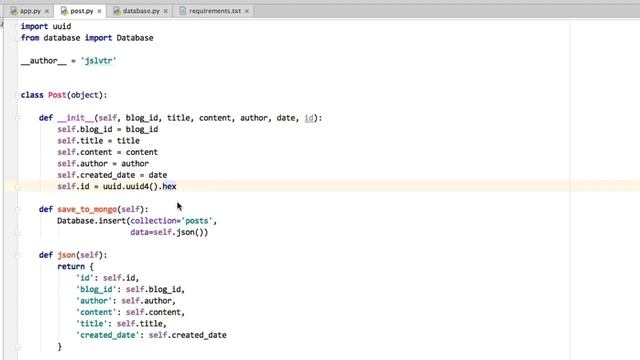Click the Python file icon on database.py tab
Viewport: 640px width, 360px height.
(x=117, y=11)
